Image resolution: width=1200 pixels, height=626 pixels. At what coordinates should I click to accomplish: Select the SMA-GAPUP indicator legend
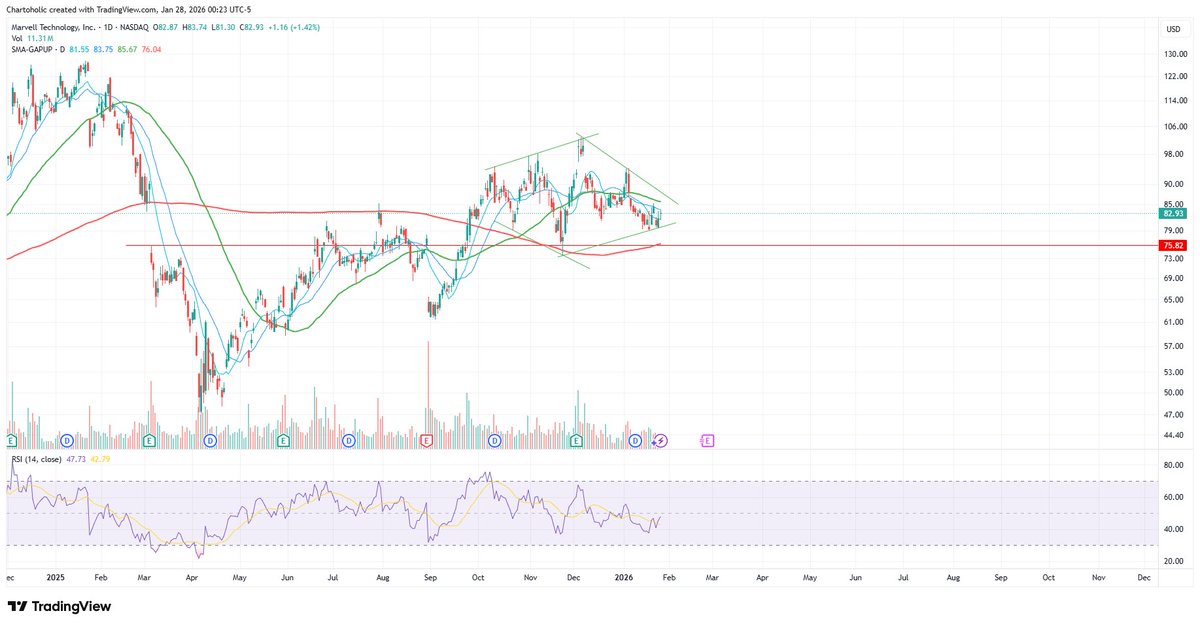click(x=40, y=49)
